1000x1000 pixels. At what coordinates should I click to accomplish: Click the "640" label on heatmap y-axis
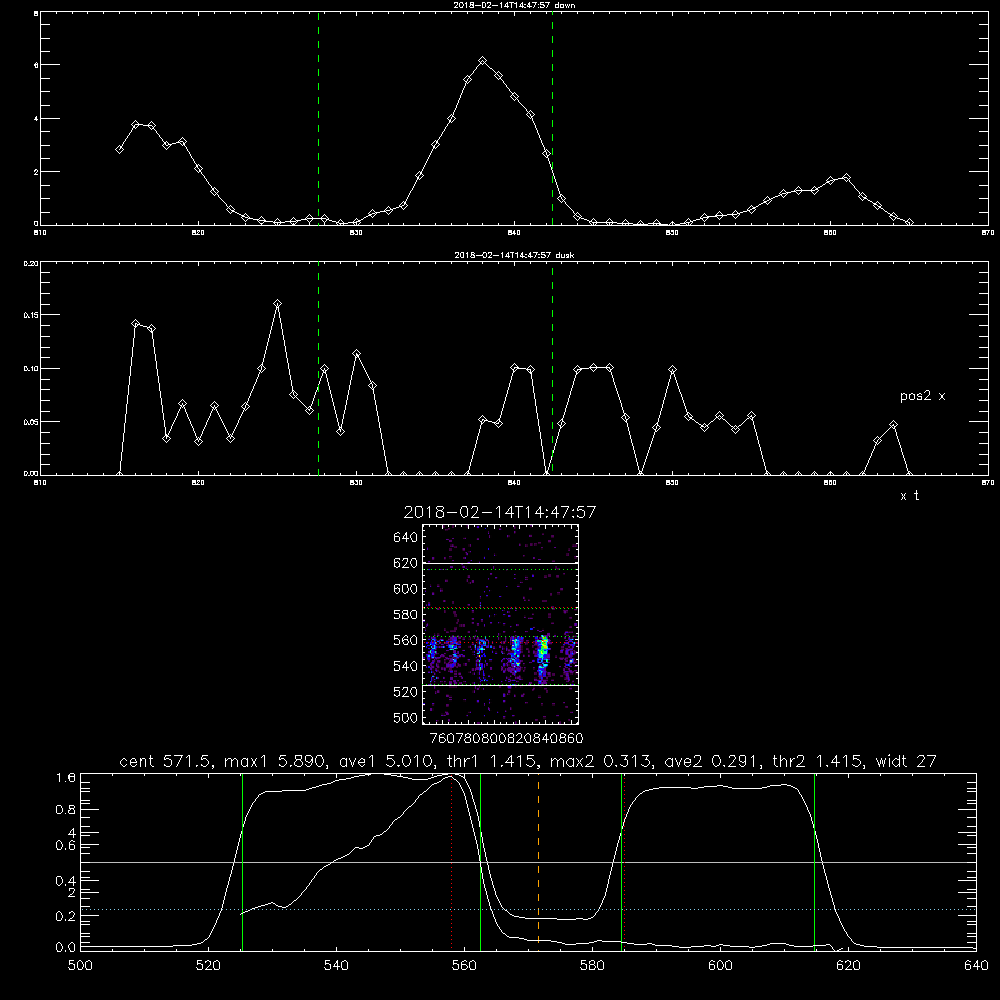(406, 537)
